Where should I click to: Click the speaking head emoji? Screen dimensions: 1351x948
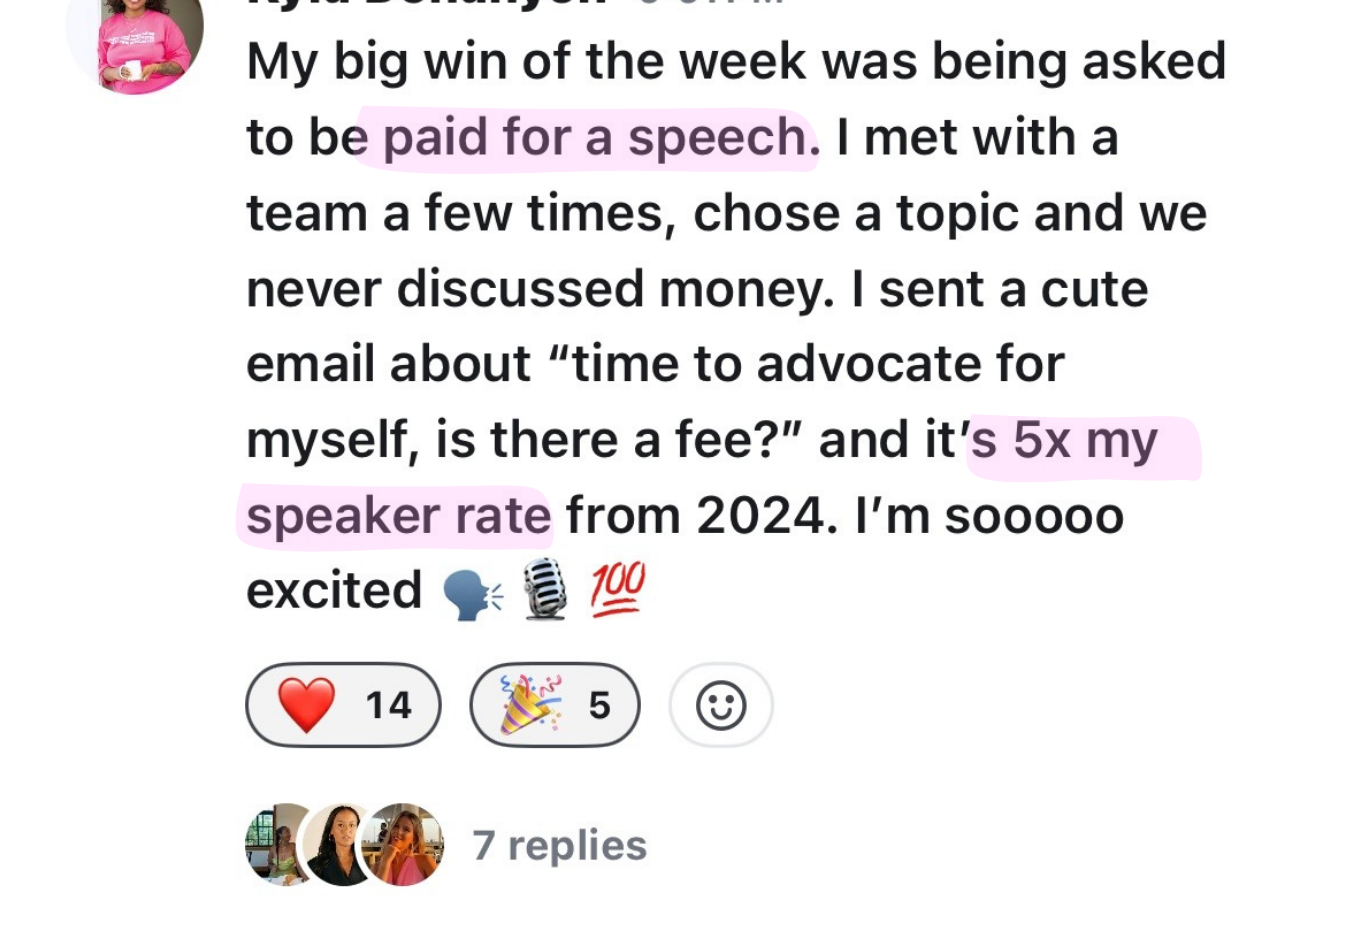click(472, 593)
